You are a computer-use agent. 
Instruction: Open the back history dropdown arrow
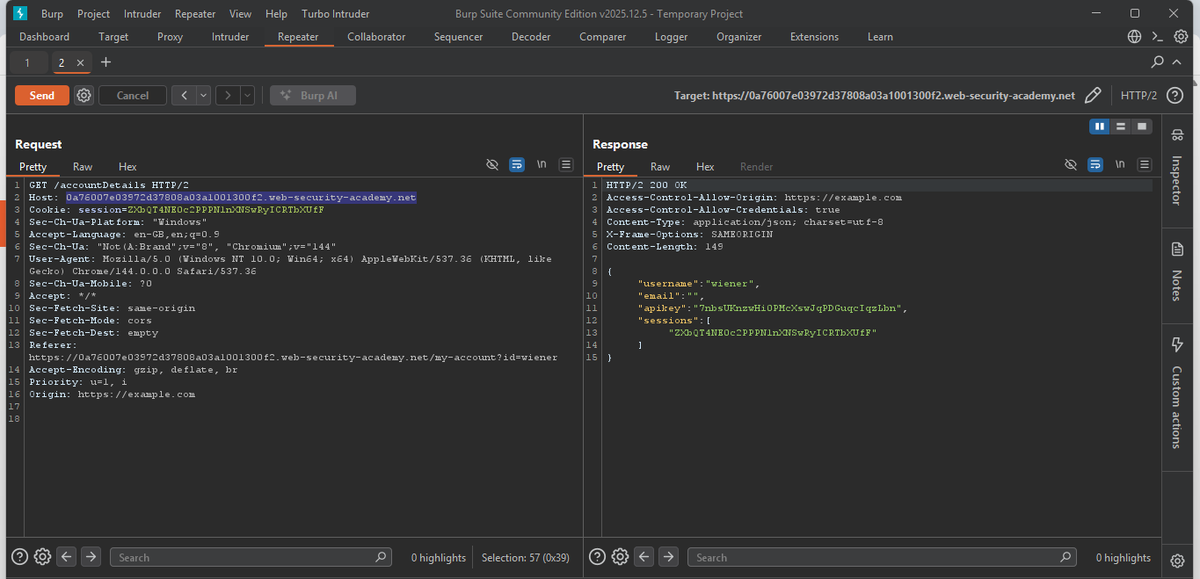[x=204, y=95]
